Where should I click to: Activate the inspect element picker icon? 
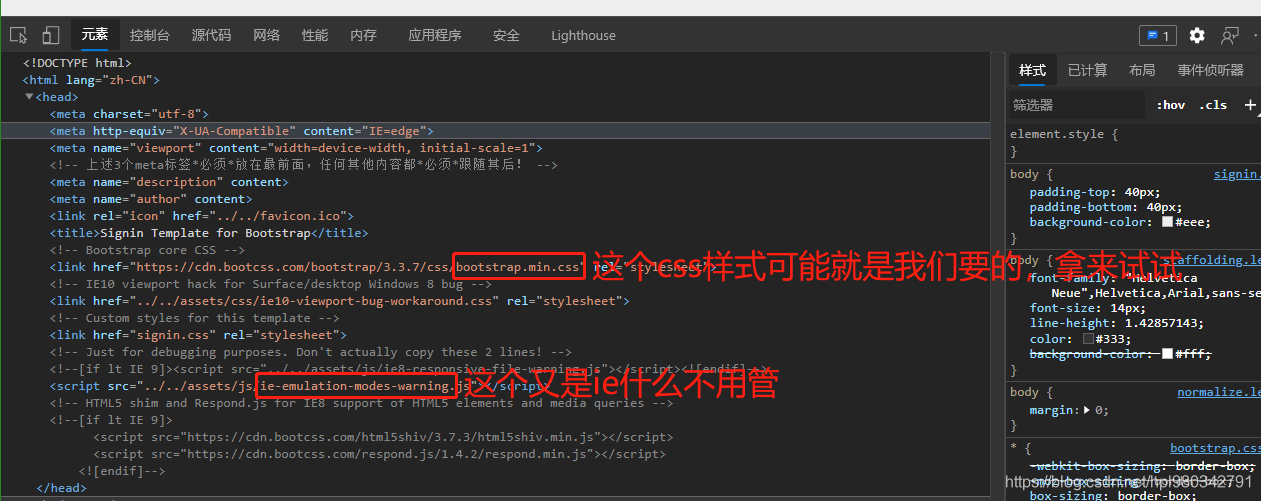coord(19,35)
